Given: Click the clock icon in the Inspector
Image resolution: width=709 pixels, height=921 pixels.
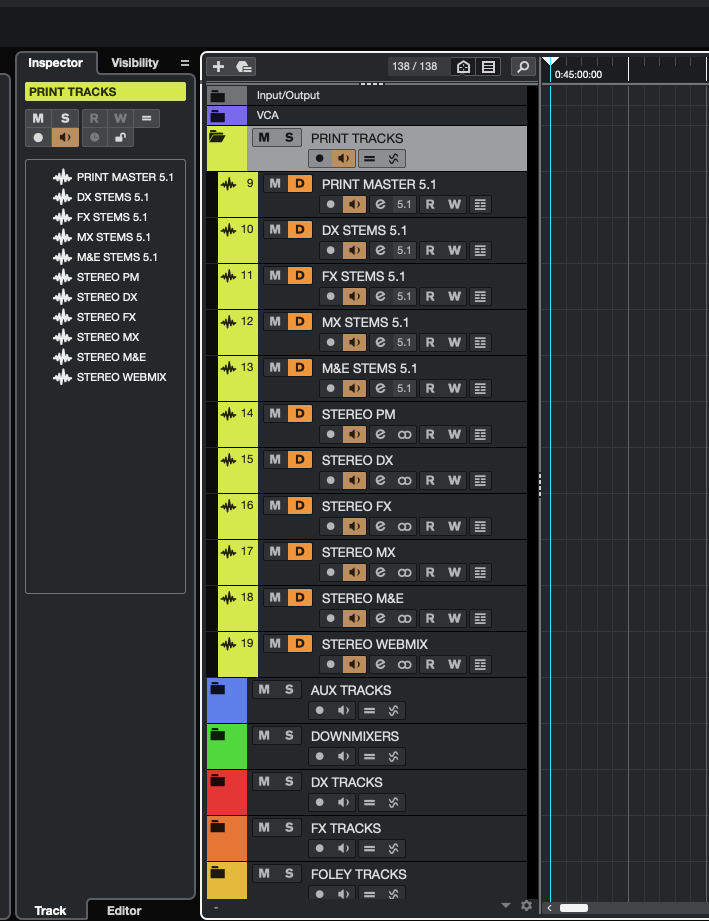Looking at the screenshot, I should [95, 137].
